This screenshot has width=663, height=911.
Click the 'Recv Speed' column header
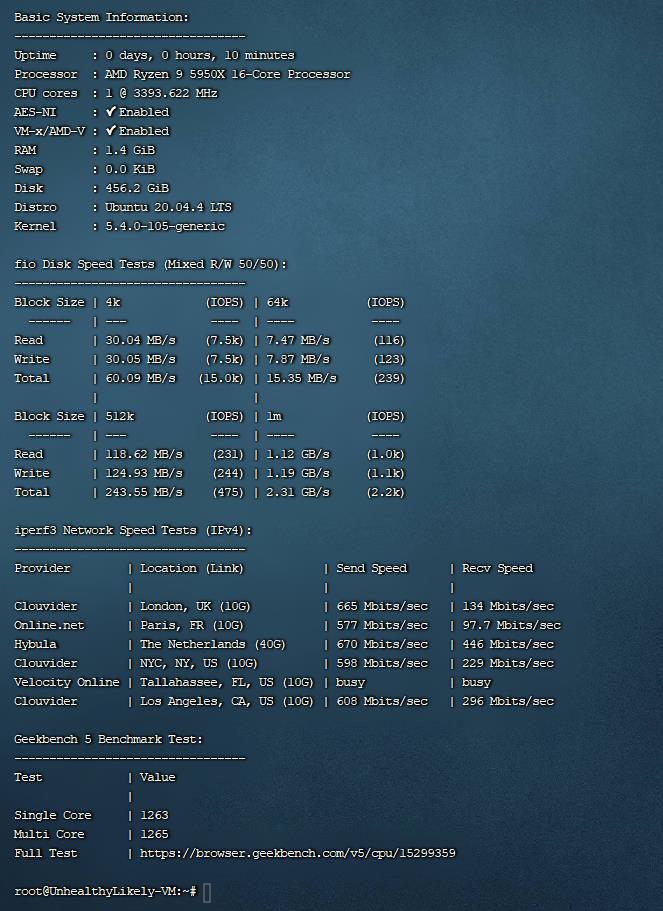(497, 568)
